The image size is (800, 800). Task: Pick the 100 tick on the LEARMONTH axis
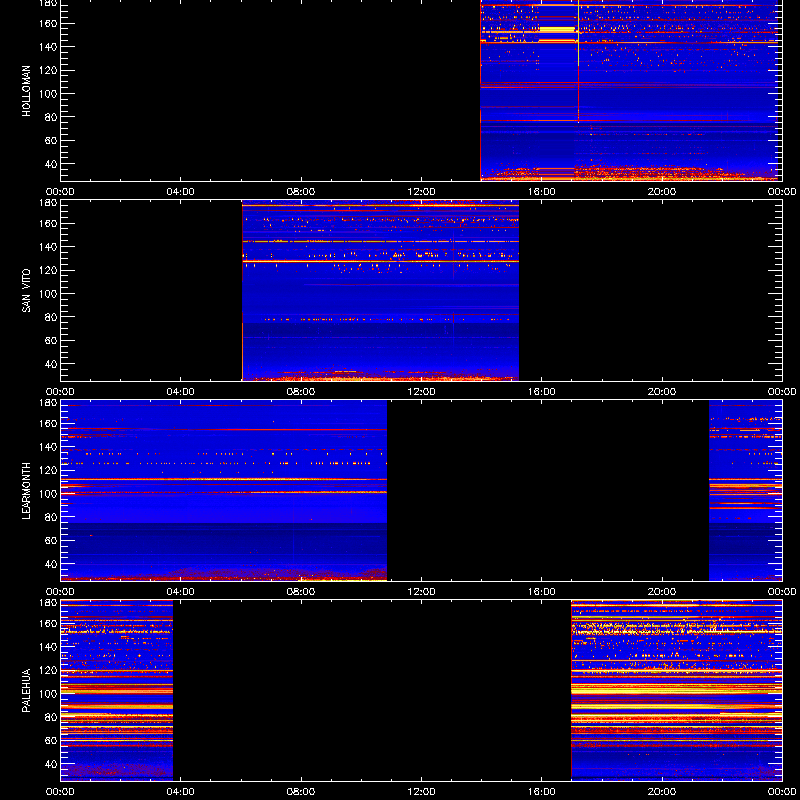click(49, 494)
